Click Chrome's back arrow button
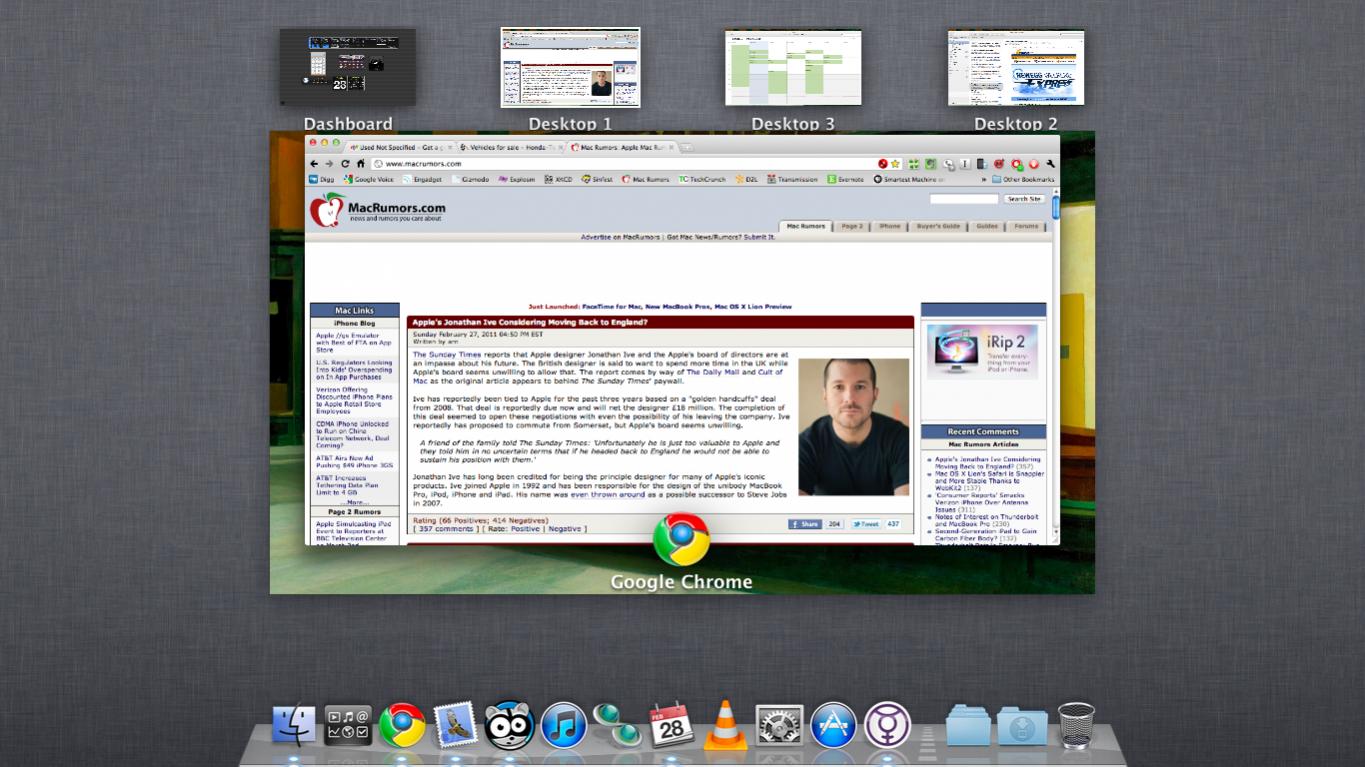 coord(314,164)
